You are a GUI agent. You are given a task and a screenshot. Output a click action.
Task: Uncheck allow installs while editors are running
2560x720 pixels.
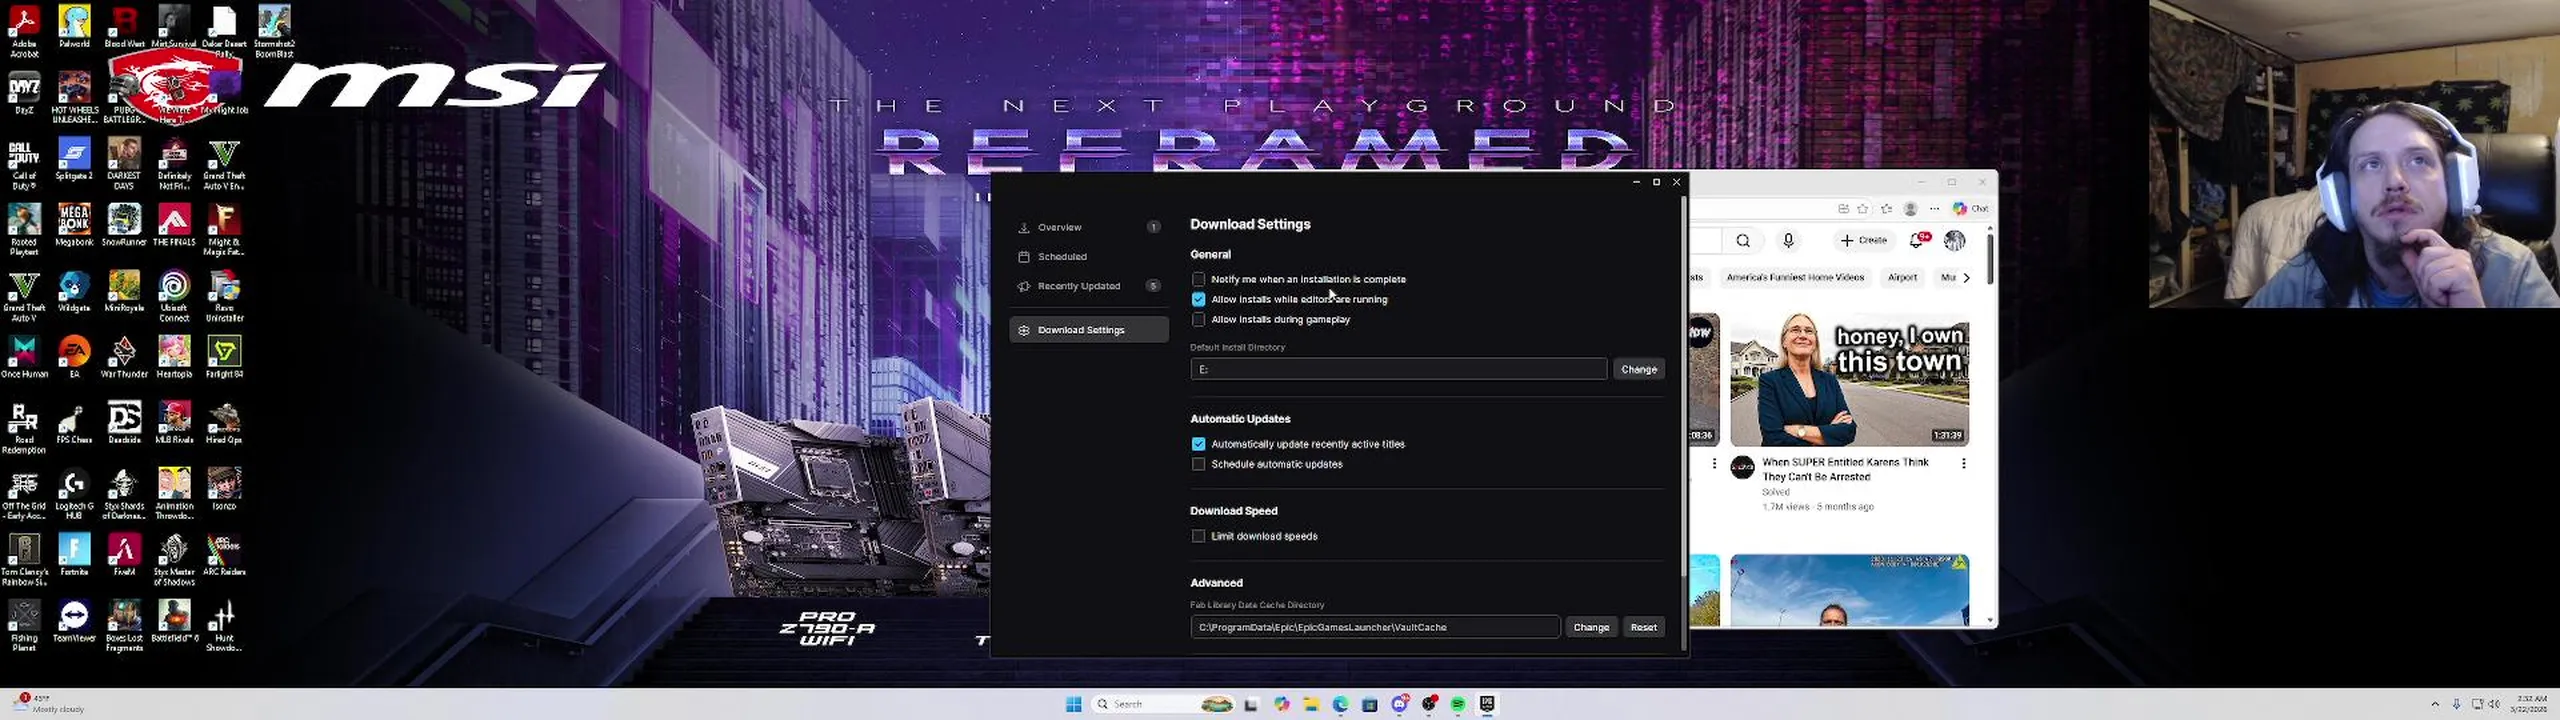[x=1198, y=299]
